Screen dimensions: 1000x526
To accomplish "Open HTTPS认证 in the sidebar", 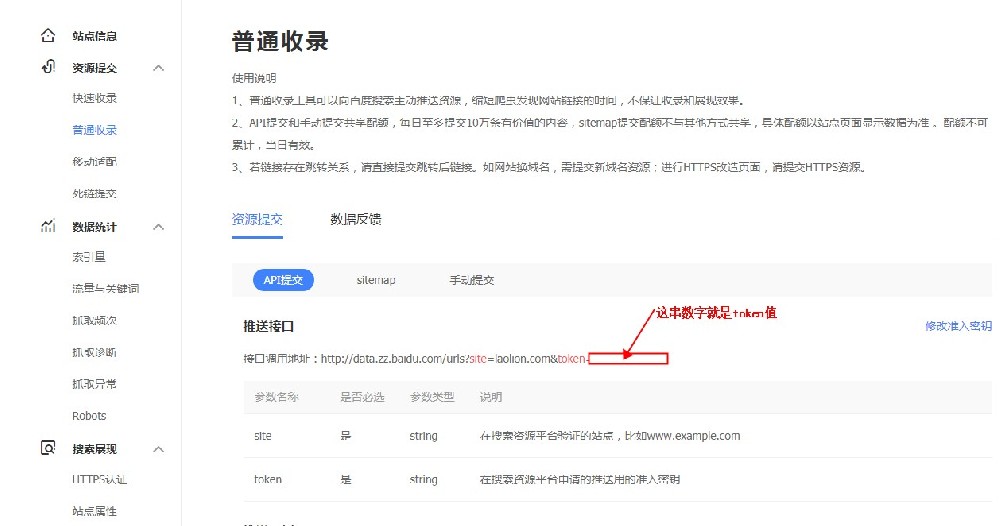I will 99,479.
